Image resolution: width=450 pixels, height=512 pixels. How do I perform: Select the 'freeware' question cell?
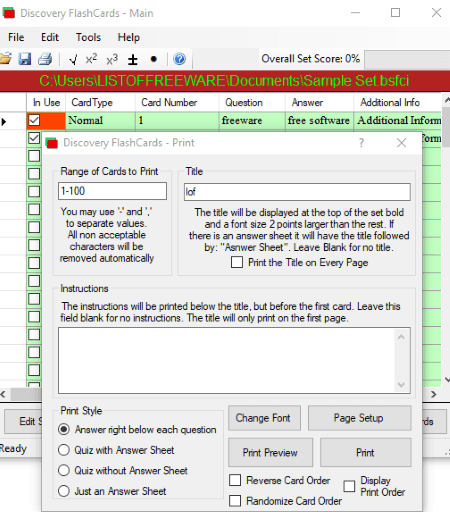pyautogui.click(x=252, y=120)
